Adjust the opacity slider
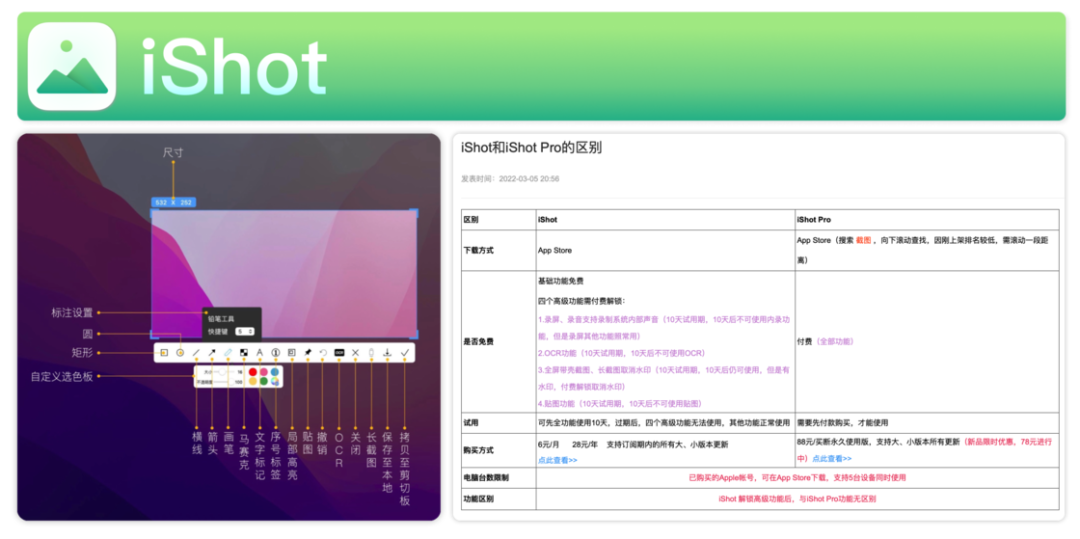The image size is (1080, 539). tap(223, 381)
